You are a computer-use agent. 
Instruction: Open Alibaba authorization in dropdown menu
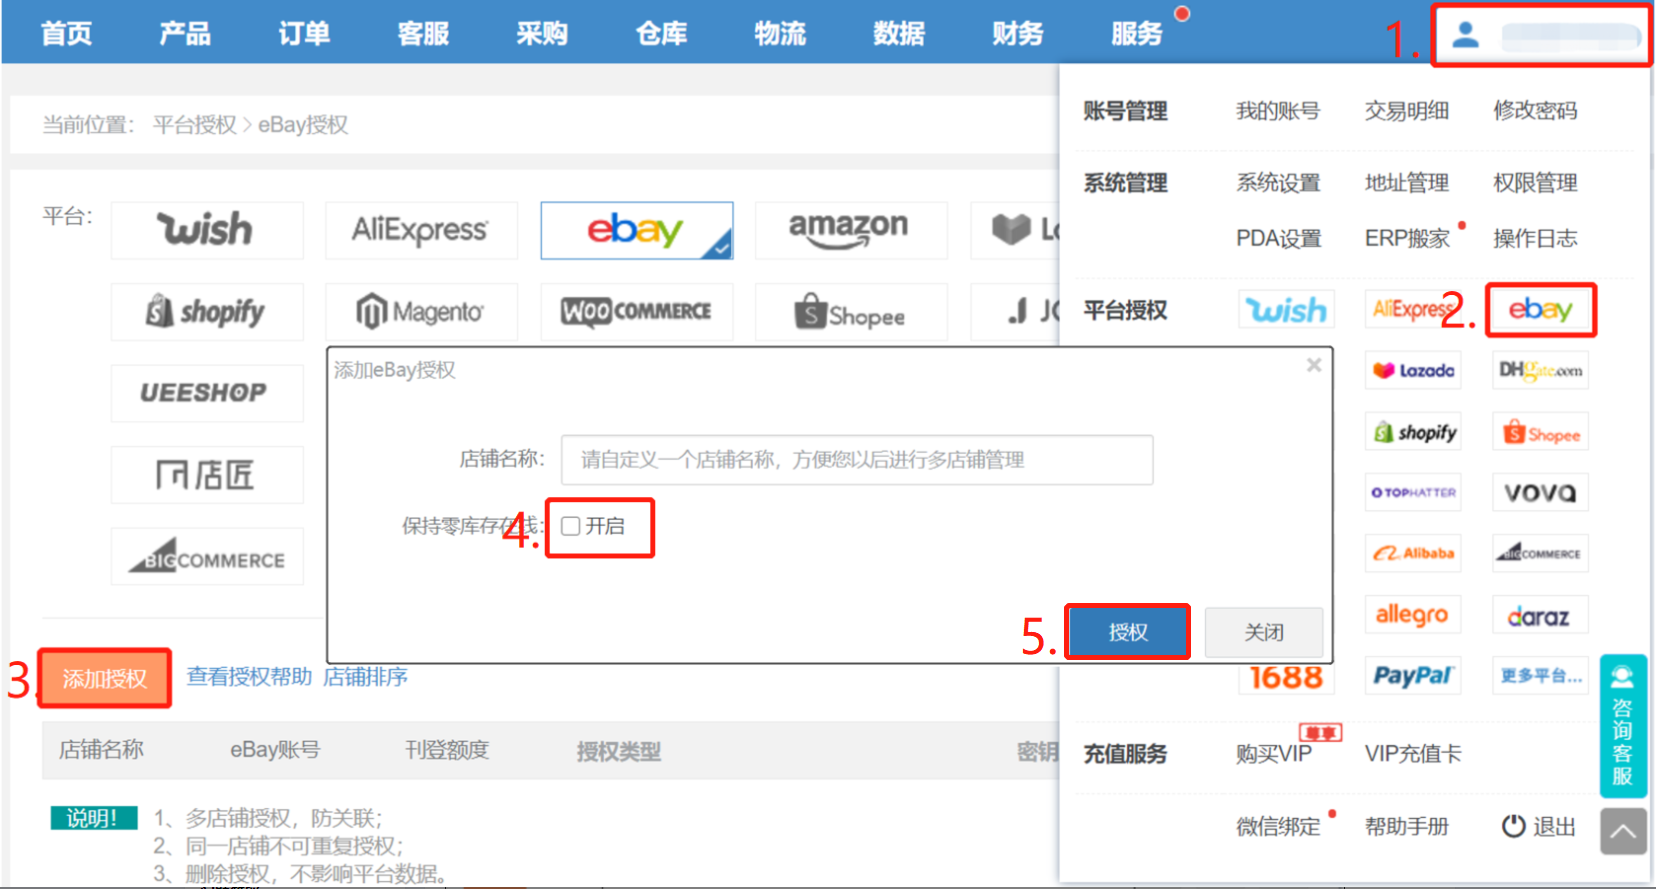[x=1412, y=554]
